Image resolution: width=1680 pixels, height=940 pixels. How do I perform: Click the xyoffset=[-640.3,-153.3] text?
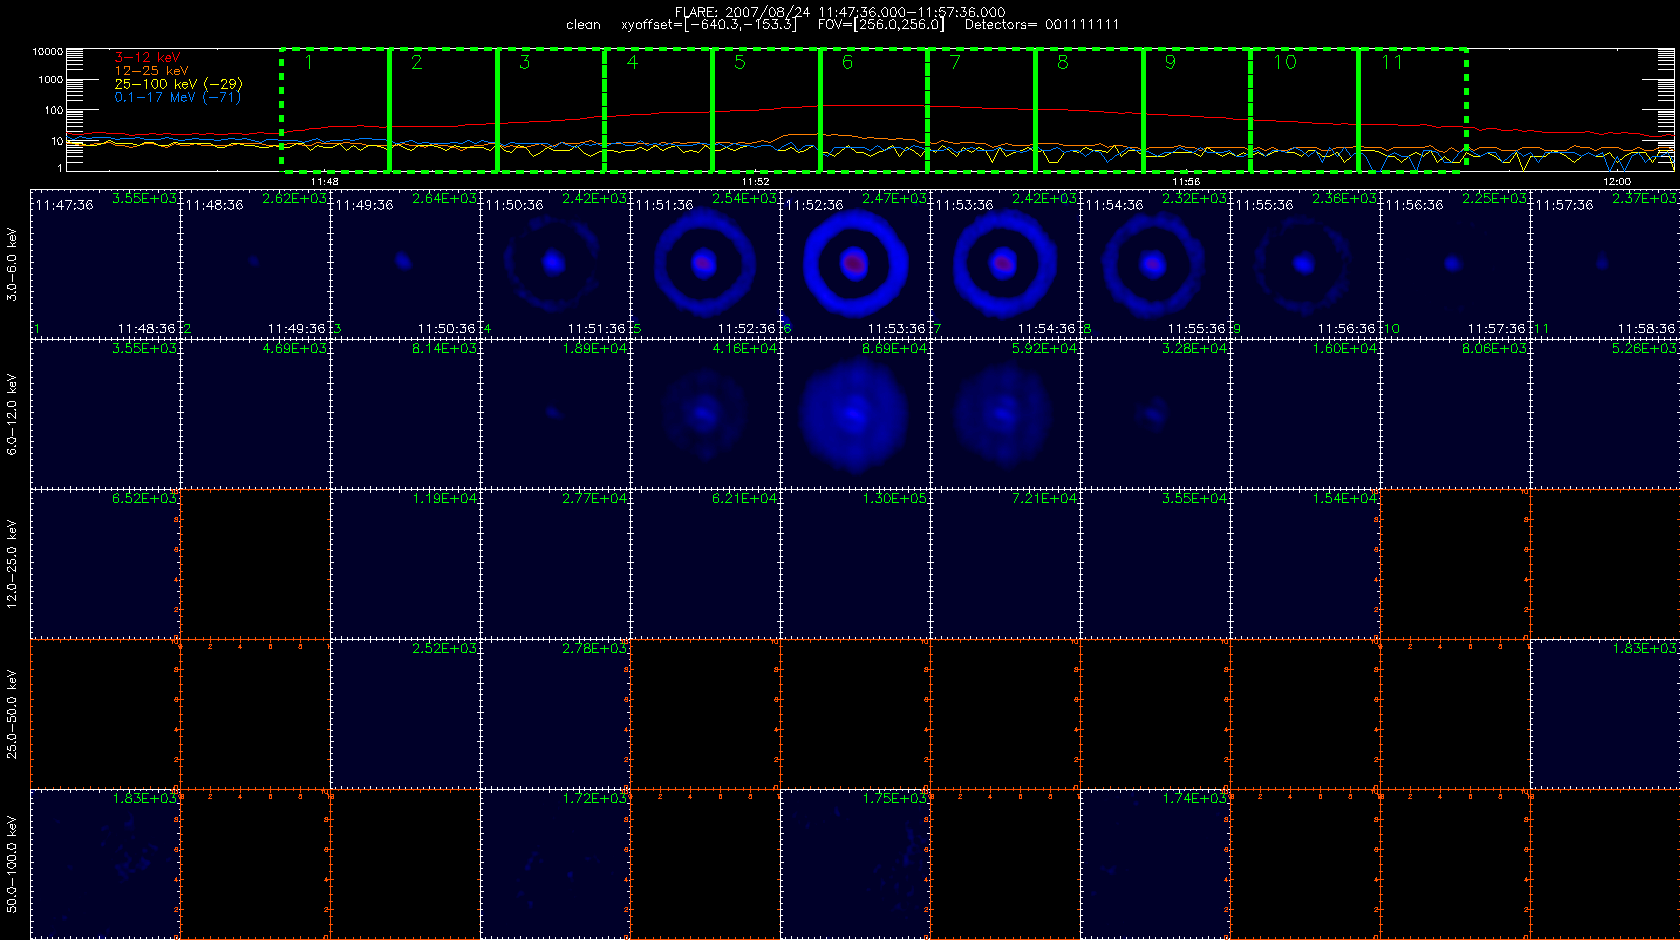click(x=709, y=25)
